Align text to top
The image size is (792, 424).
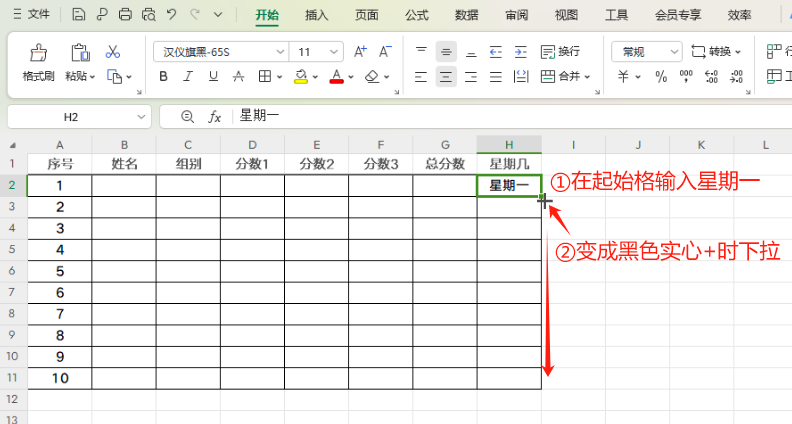421,52
